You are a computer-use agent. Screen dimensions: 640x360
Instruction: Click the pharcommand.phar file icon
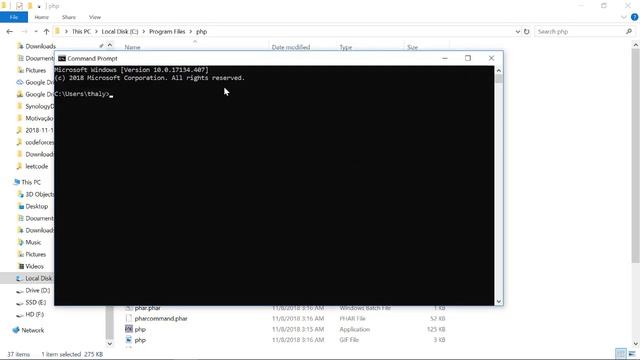pyautogui.click(x=129, y=318)
